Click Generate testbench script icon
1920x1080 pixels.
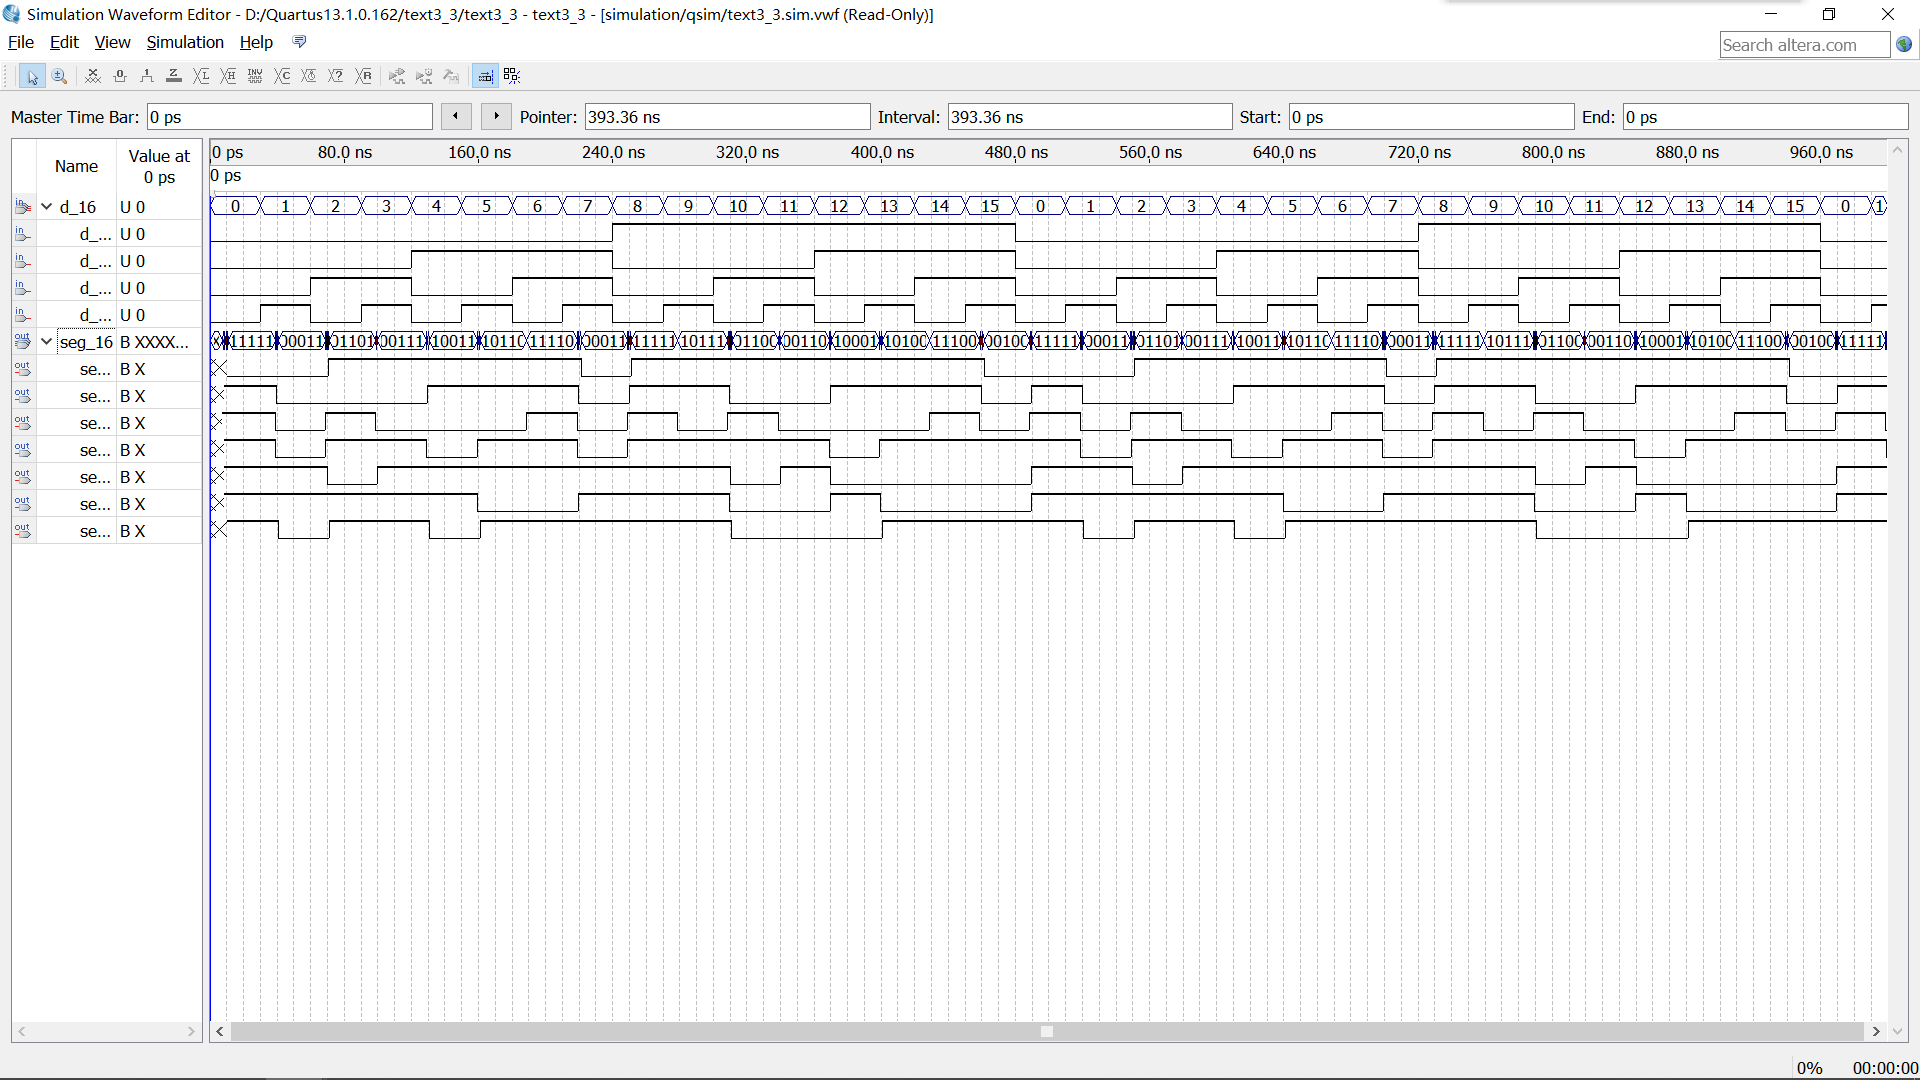[x=451, y=77]
